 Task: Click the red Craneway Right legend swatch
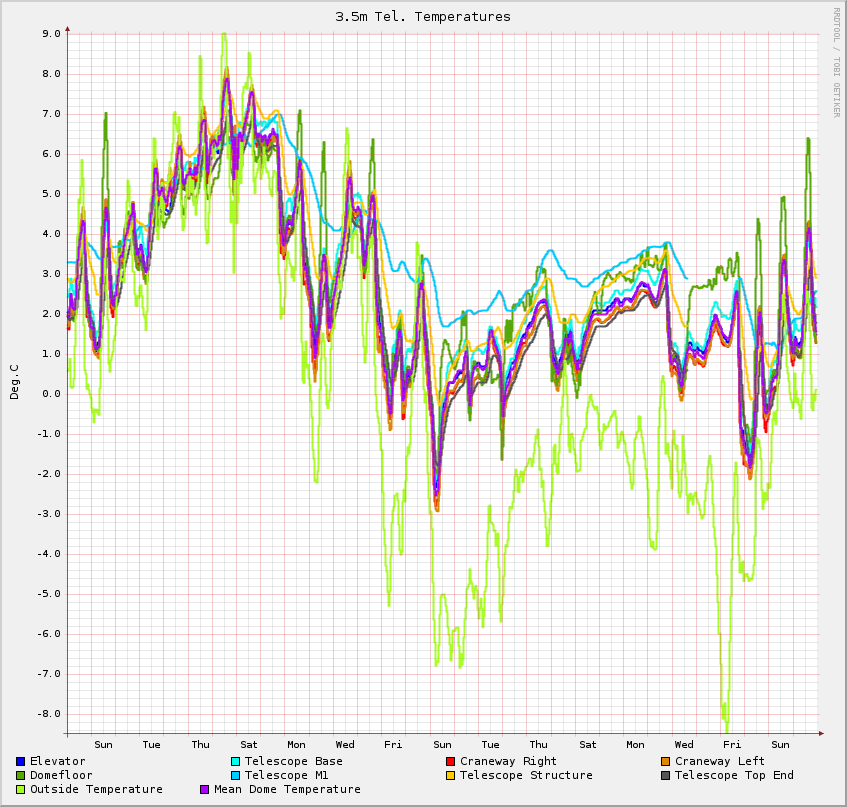click(450, 762)
